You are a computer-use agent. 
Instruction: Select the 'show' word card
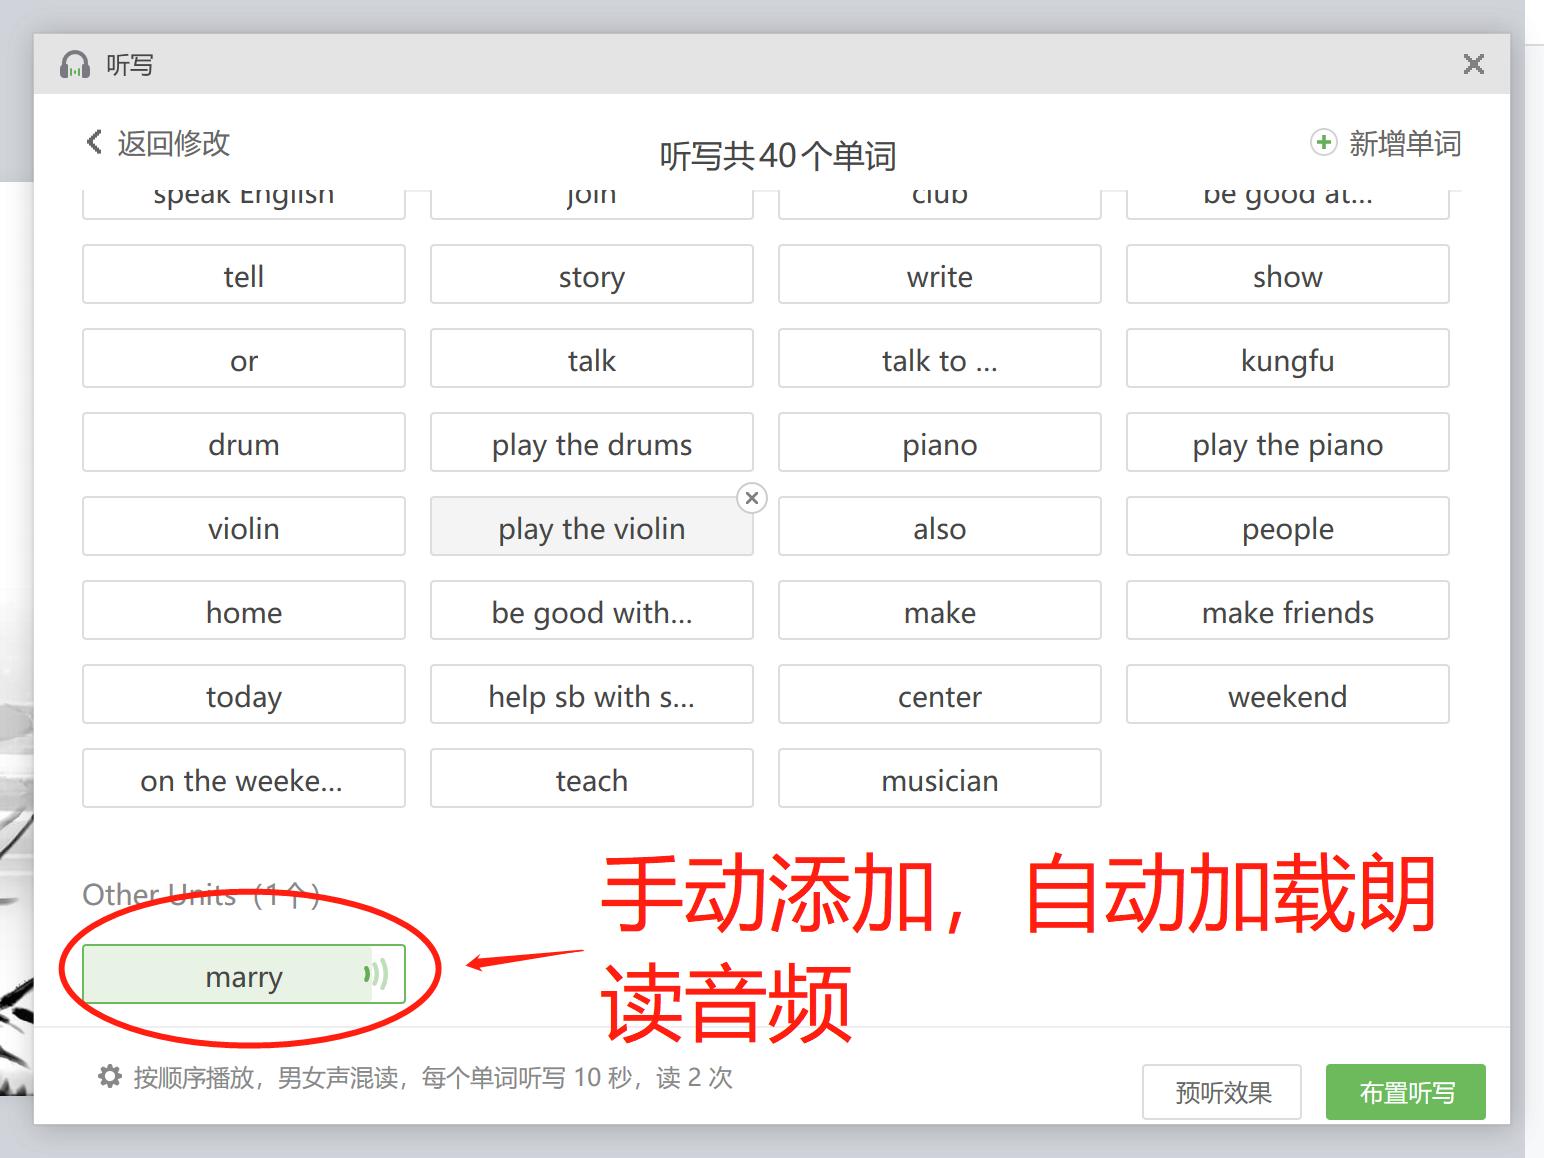pos(1288,274)
